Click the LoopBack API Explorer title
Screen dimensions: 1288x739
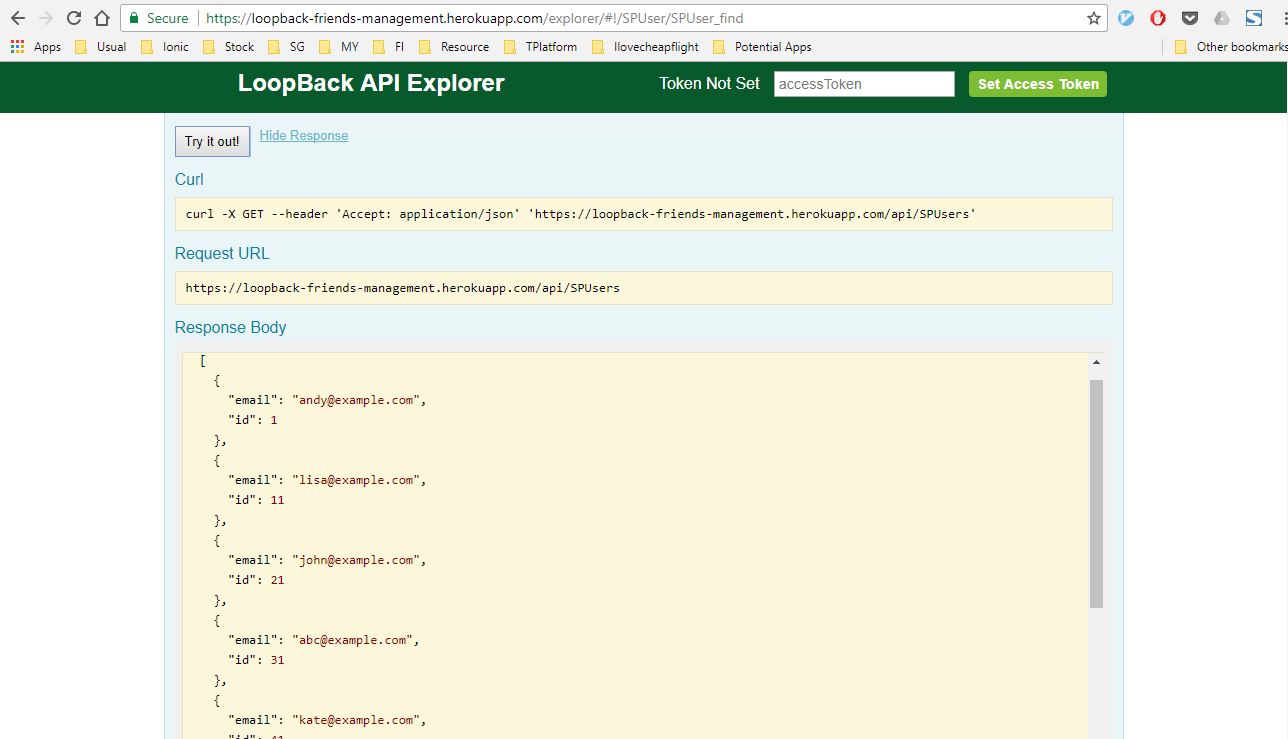pyautogui.click(x=371, y=83)
